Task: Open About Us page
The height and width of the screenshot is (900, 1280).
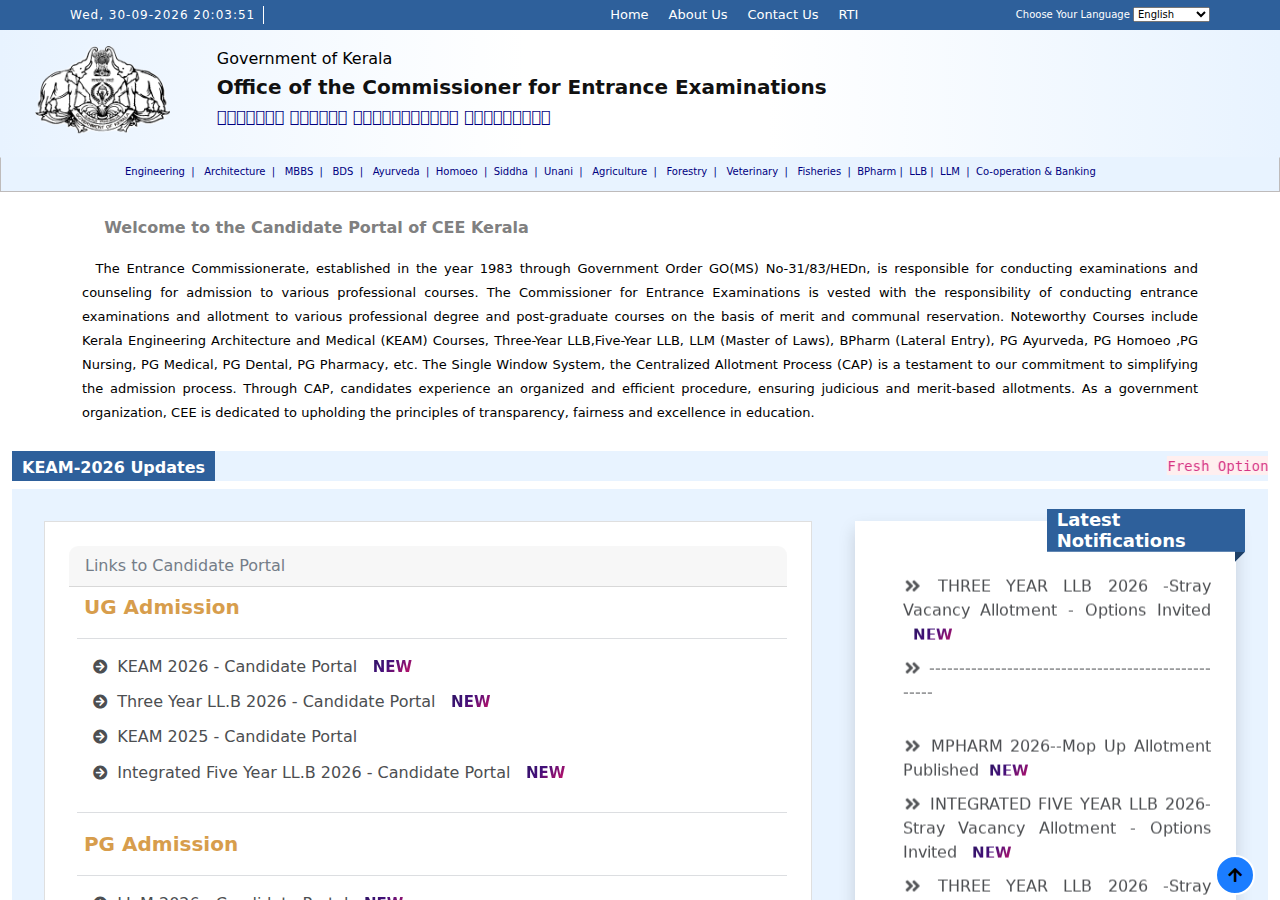Action: [698, 15]
